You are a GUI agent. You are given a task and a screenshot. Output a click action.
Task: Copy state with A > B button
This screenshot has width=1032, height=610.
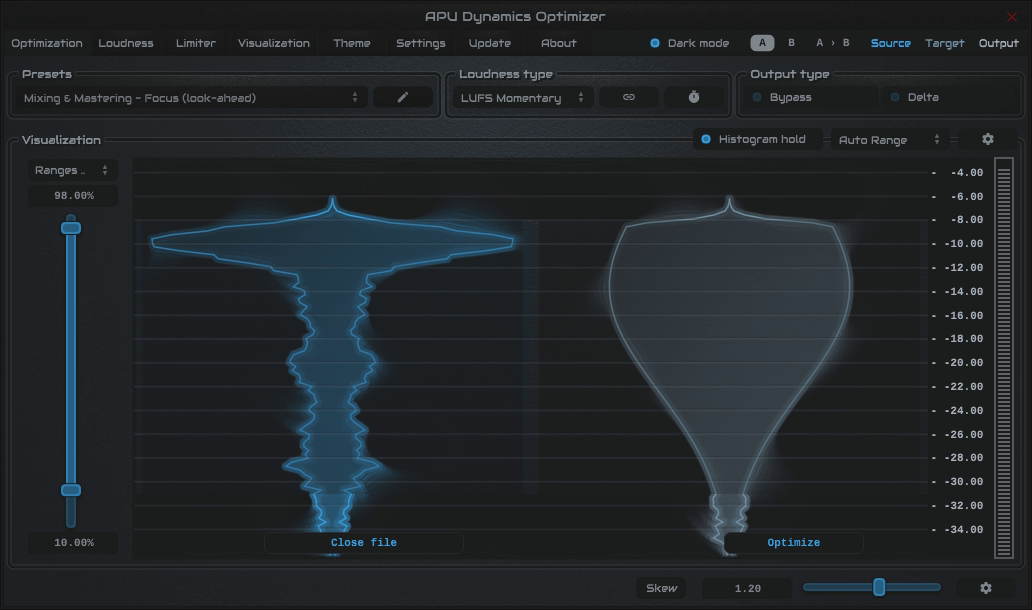pyautogui.click(x=832, y=43)
